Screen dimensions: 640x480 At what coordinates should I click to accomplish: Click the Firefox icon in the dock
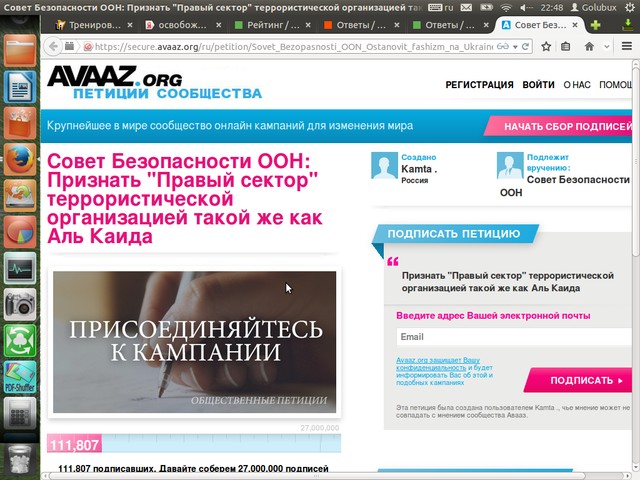tap(20, 159)
